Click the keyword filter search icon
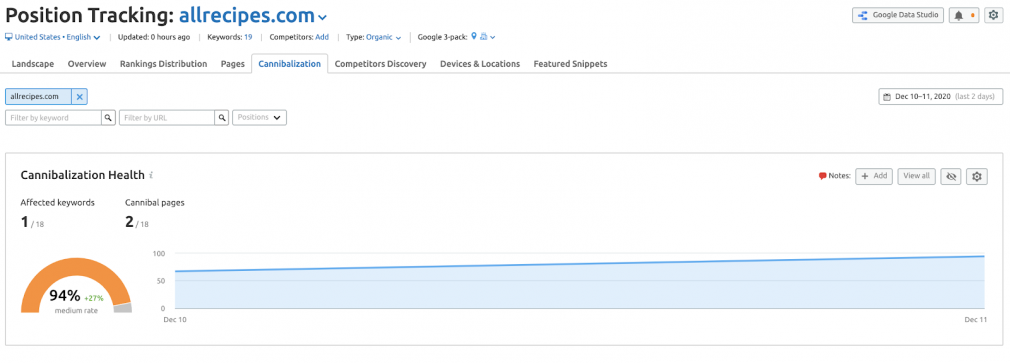Screen dimensions: 1010x363 pos(108,118)
